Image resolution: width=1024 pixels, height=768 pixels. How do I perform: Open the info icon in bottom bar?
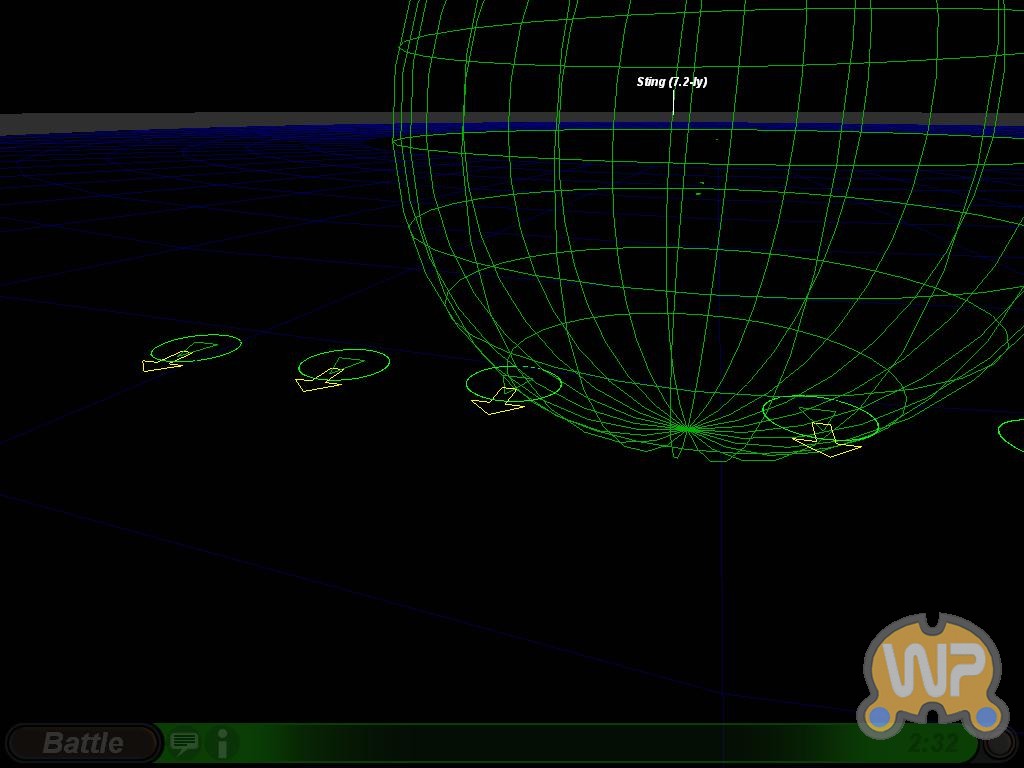click(222, 743)
